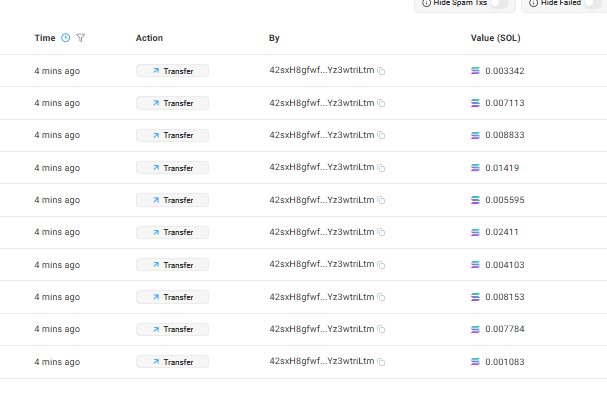Click the Time column header label

pos(45,38)
